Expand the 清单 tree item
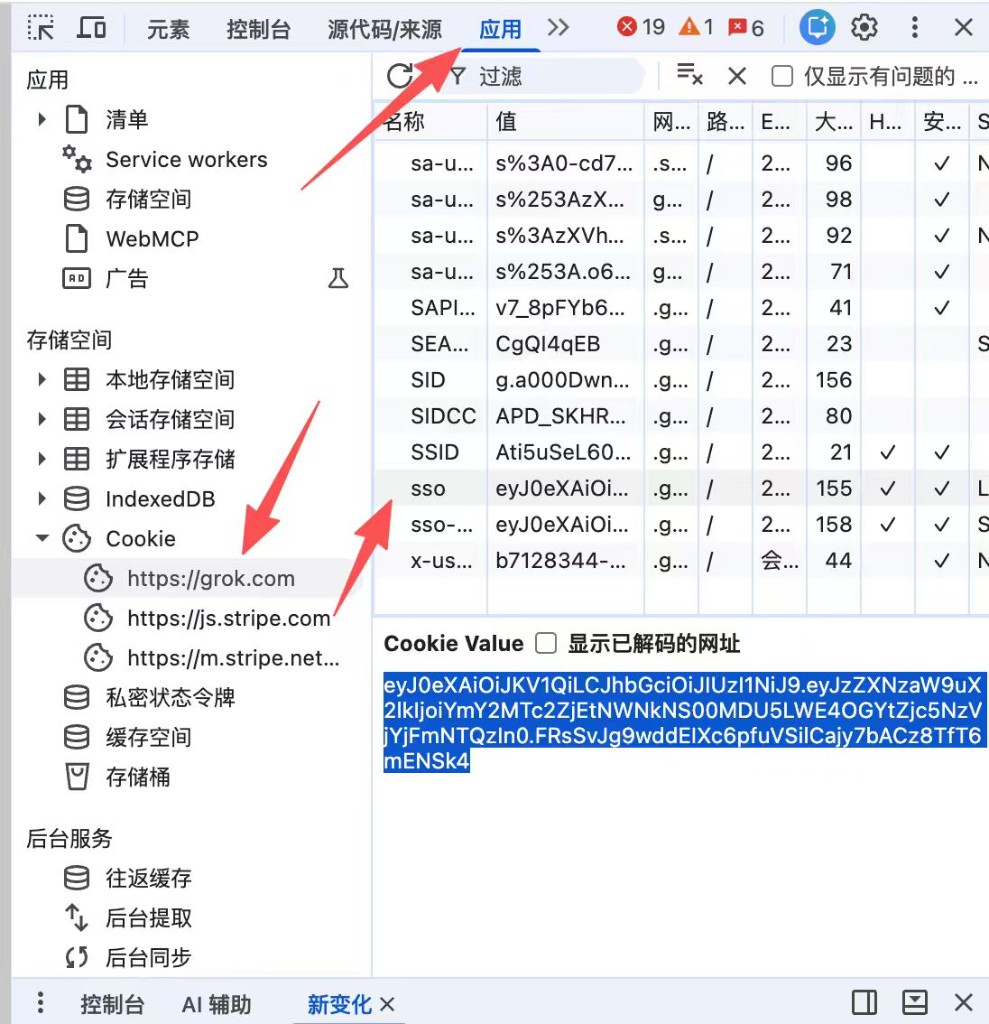 (42, 120)
